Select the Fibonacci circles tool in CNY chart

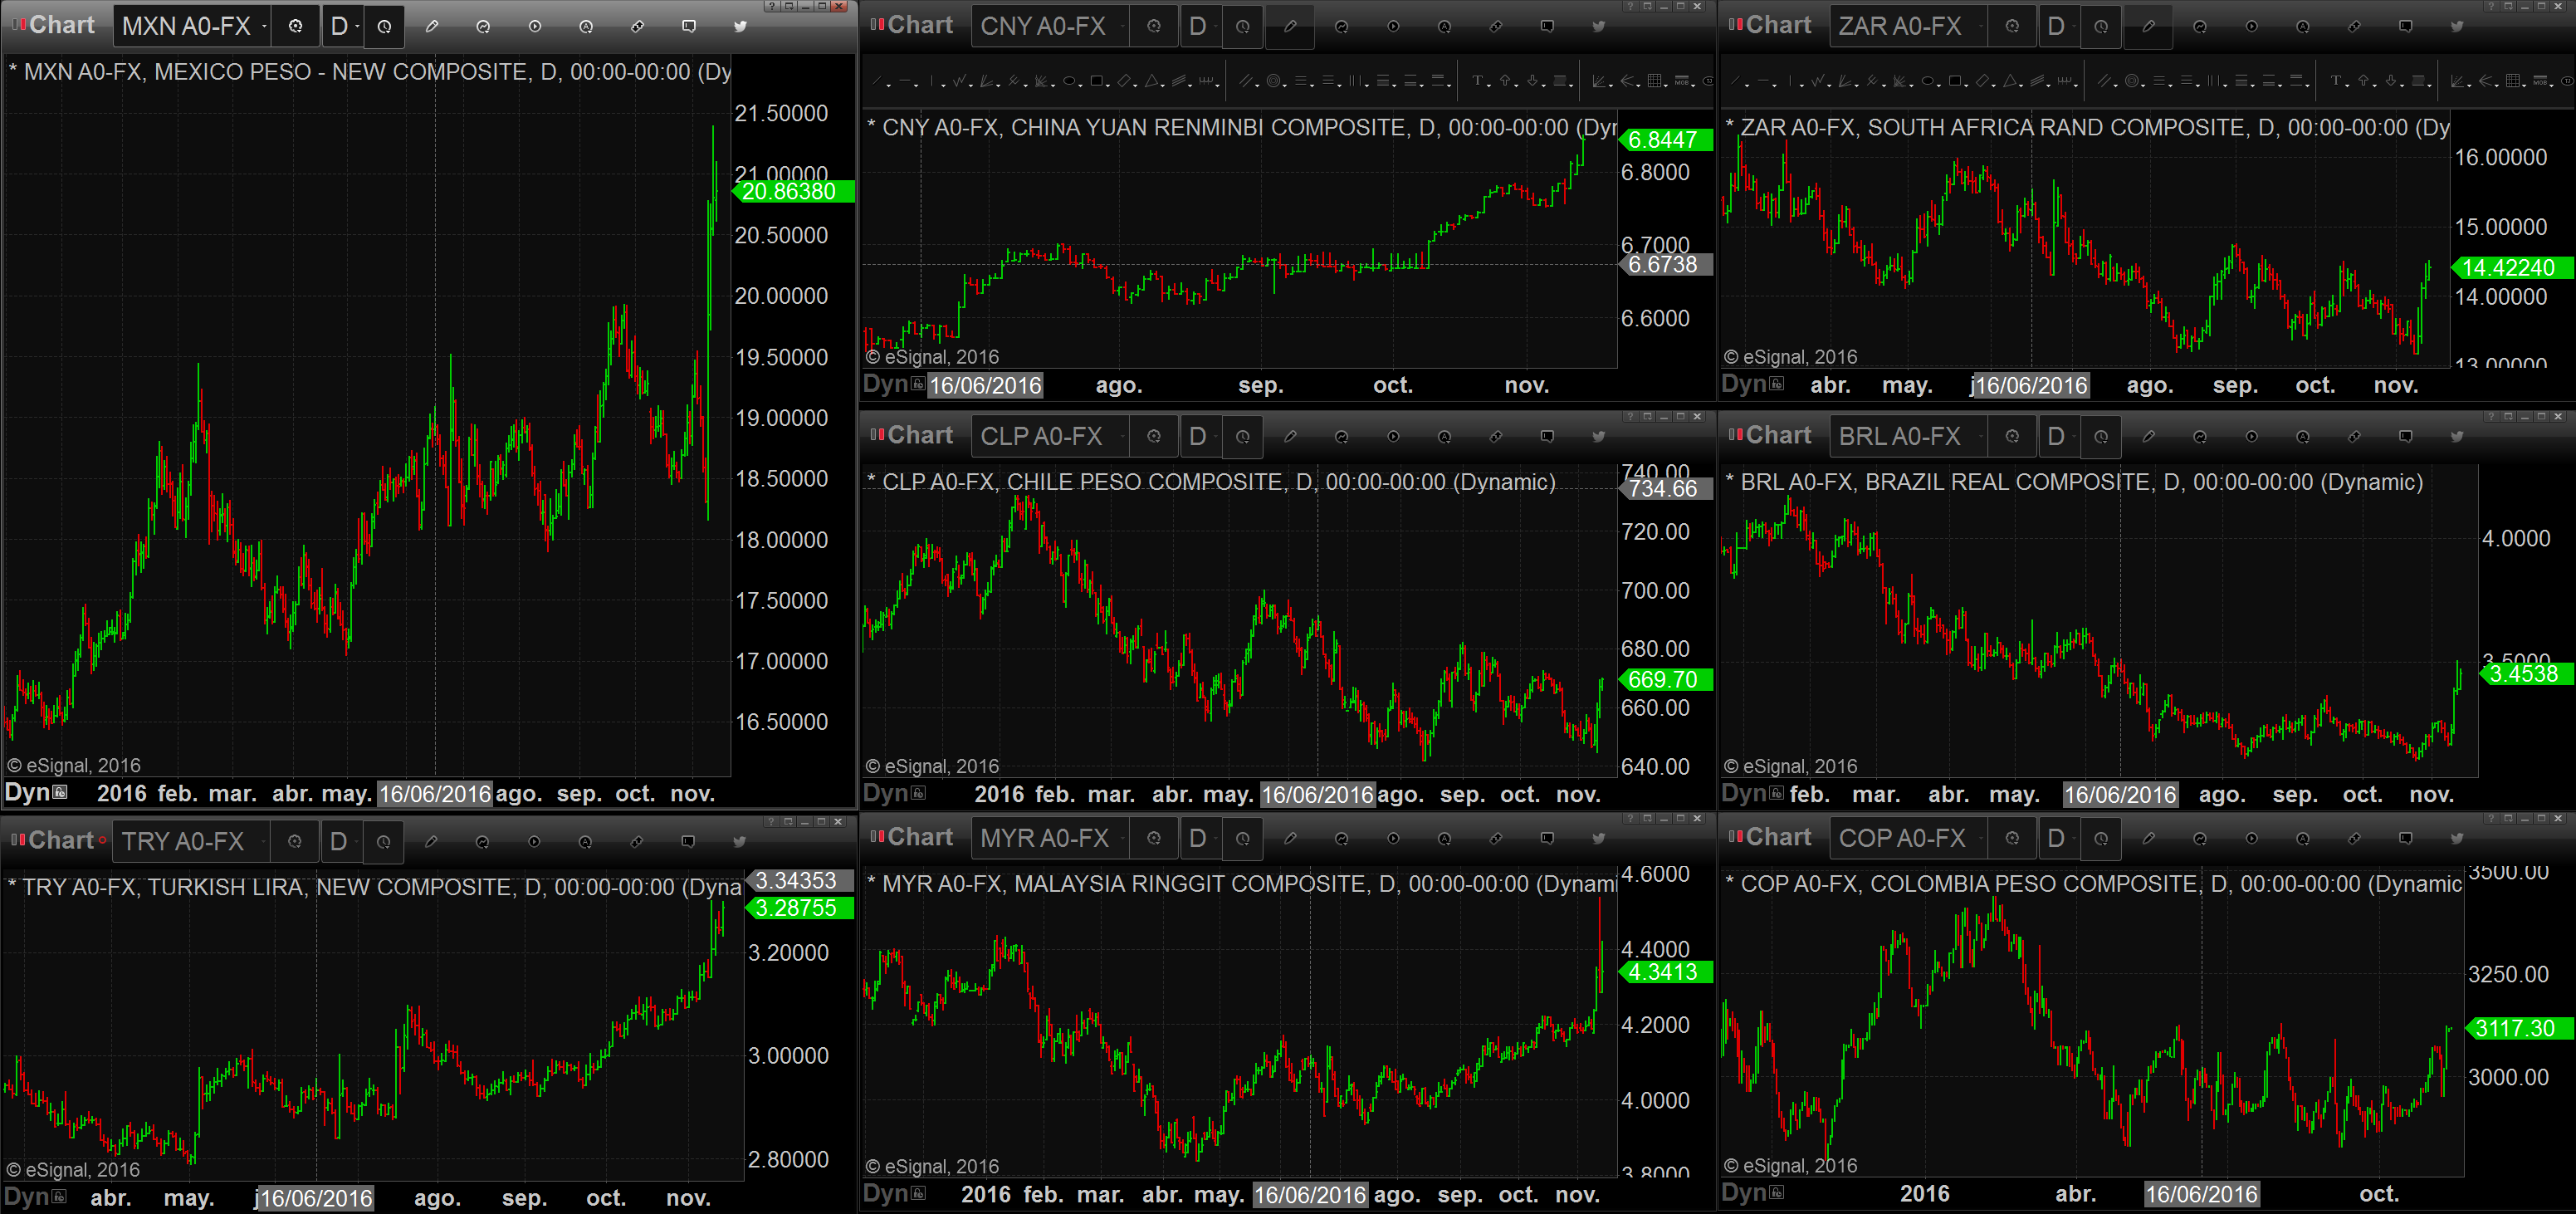point(1274,81)
